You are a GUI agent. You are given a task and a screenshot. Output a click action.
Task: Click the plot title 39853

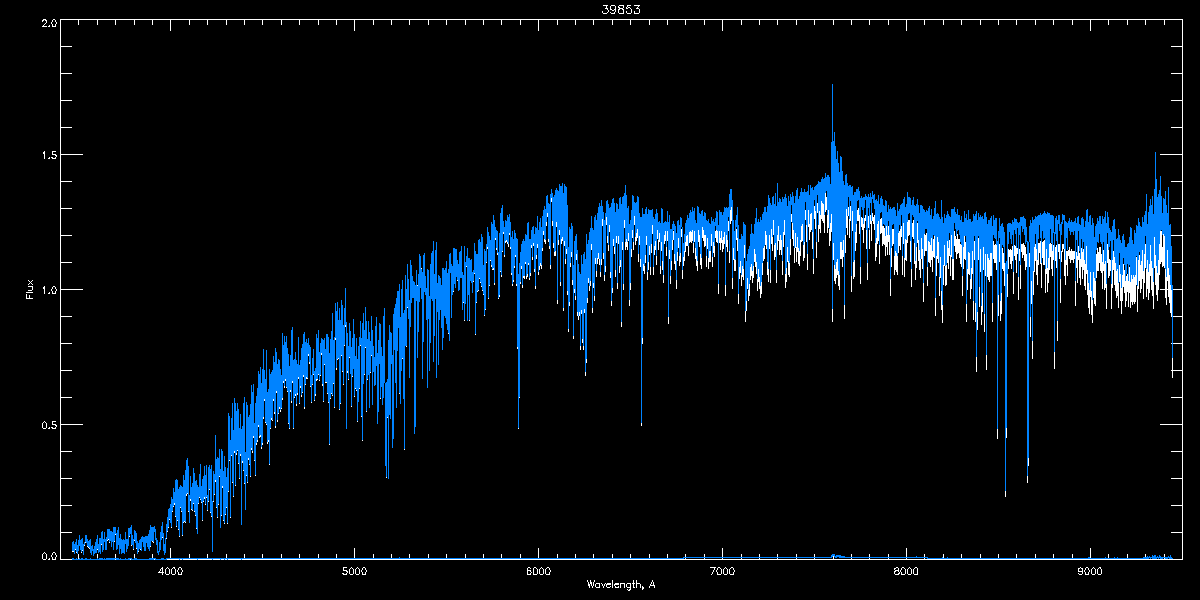620,9
